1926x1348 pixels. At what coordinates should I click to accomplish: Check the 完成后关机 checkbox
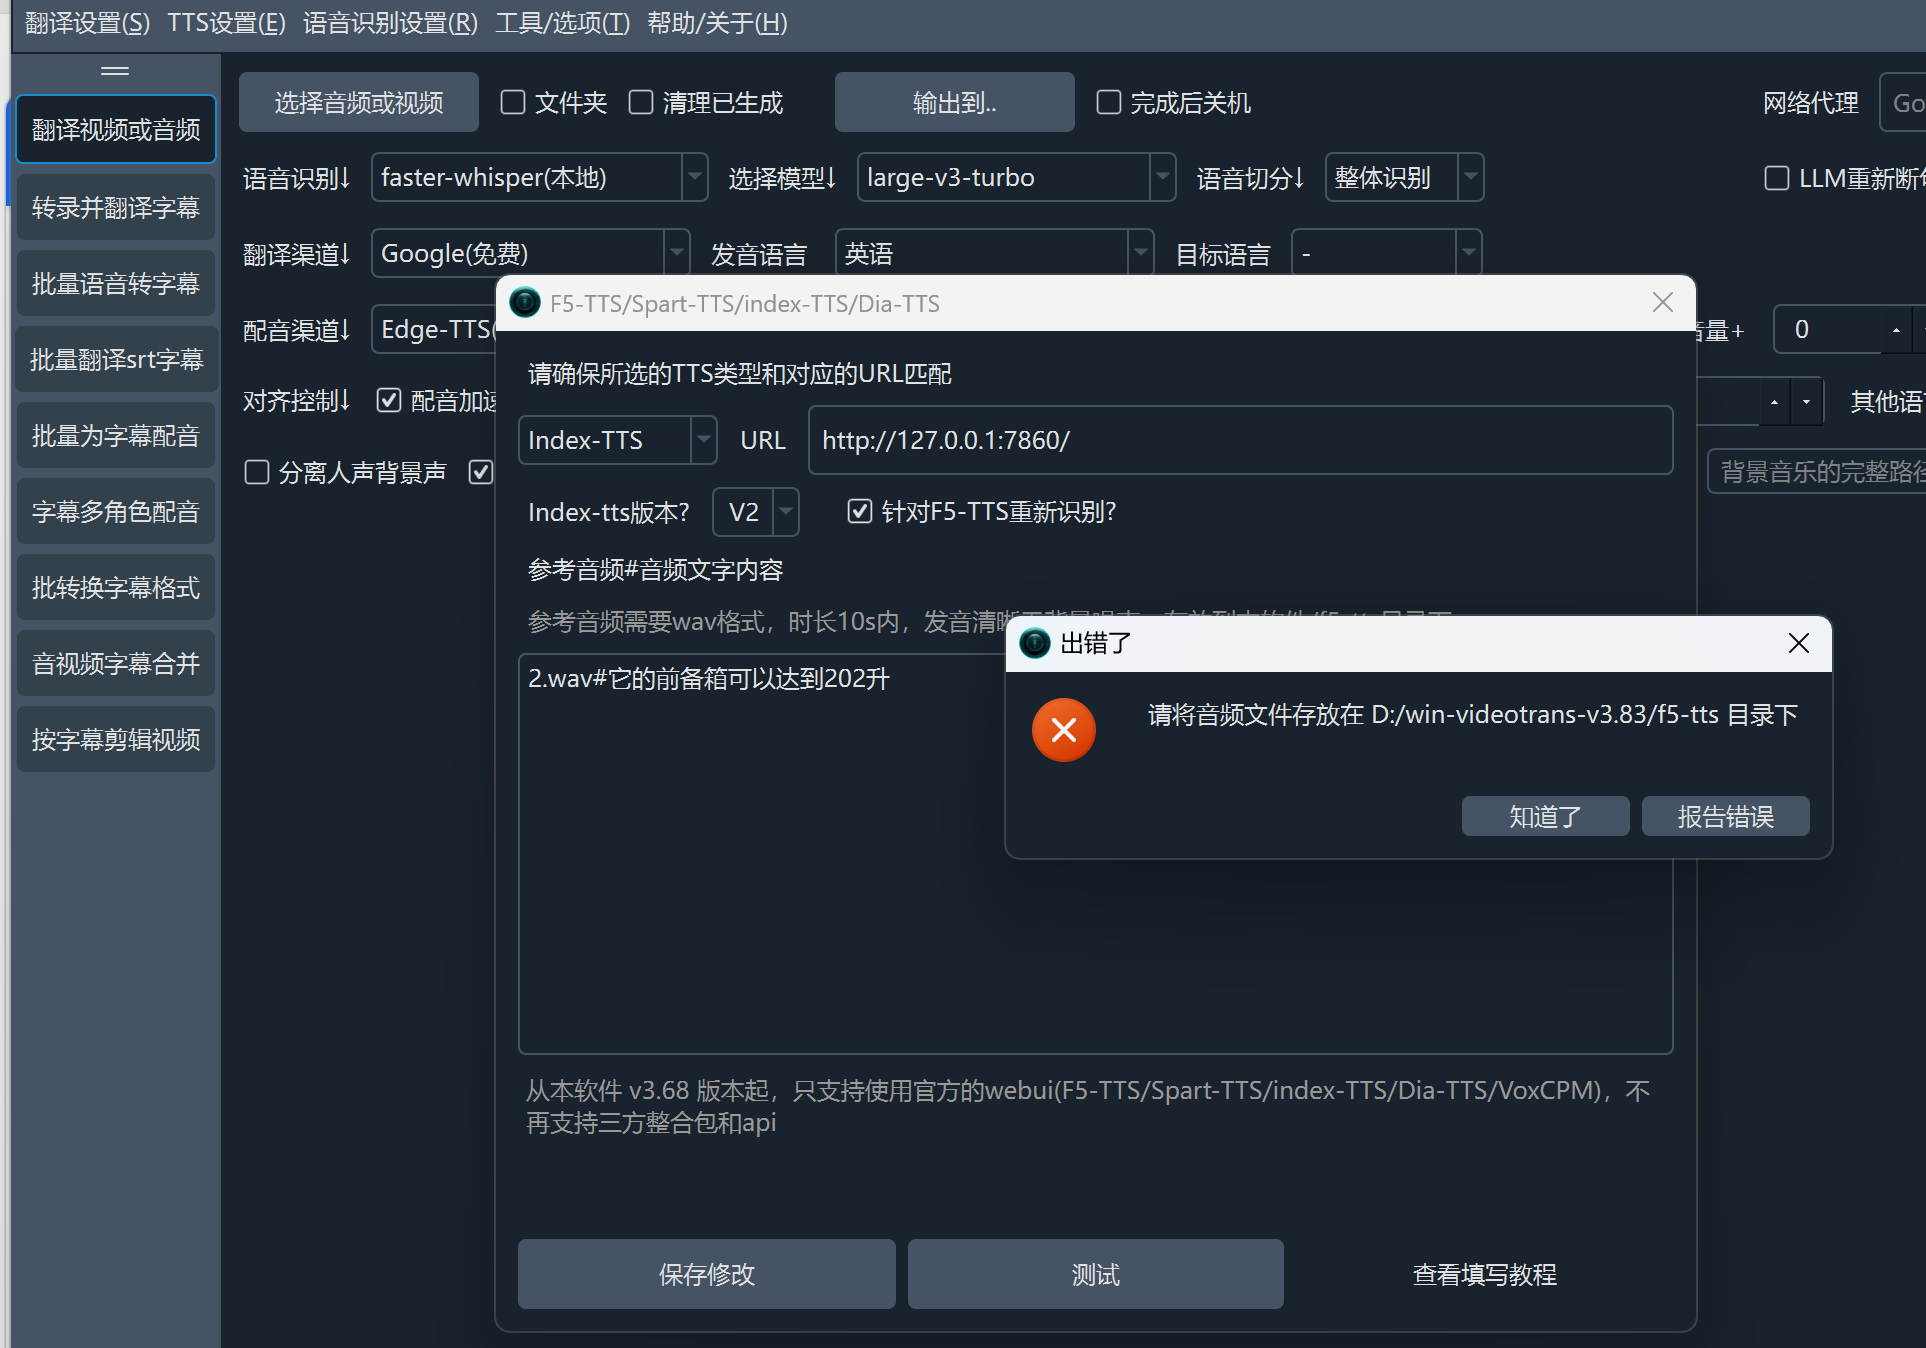[x=1108, y=102]
